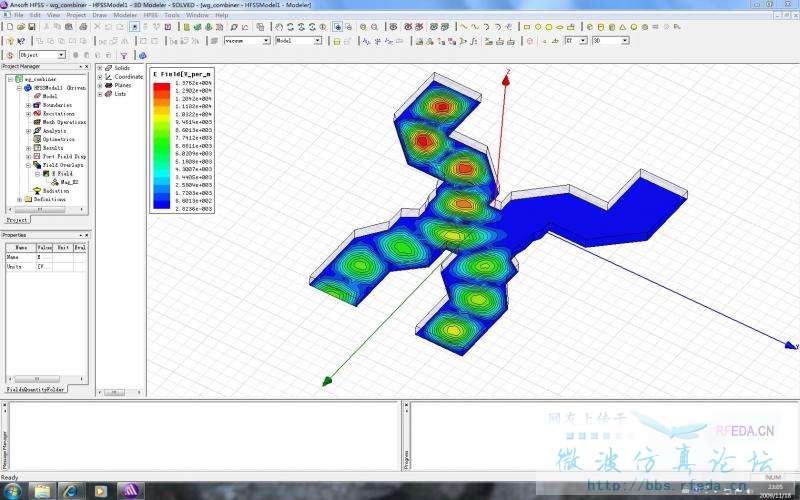Select the Pan hand tool
The width and height of the screenshot is (800, 500).
click(279, 27)
